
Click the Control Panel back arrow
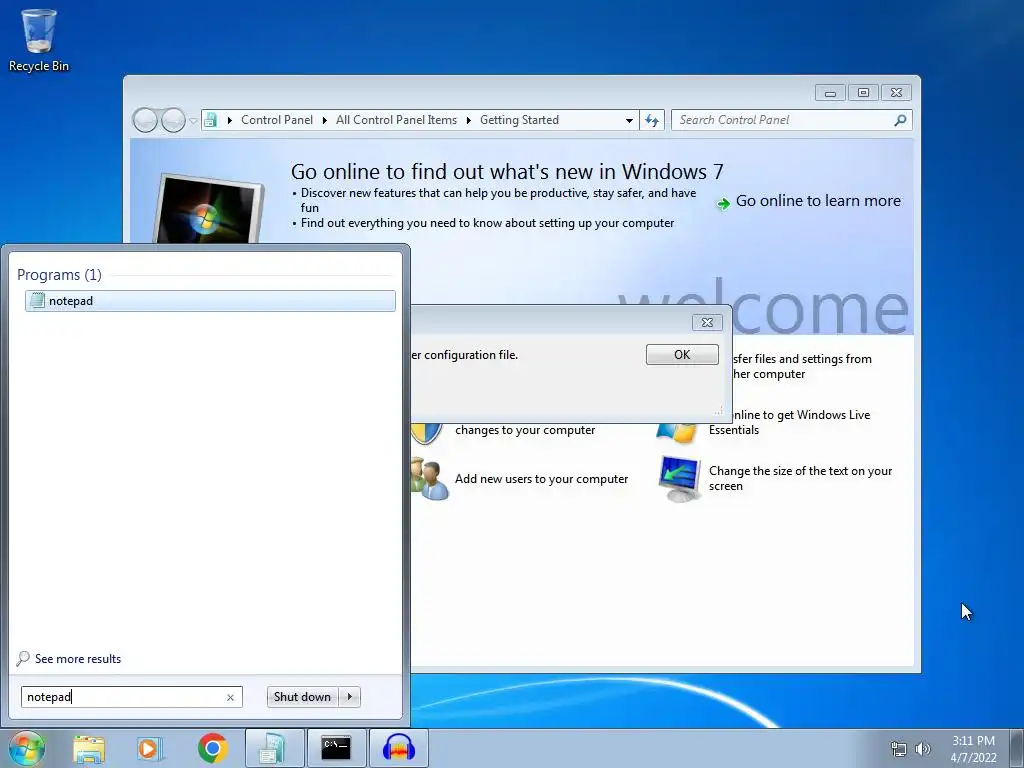[145, 120]
